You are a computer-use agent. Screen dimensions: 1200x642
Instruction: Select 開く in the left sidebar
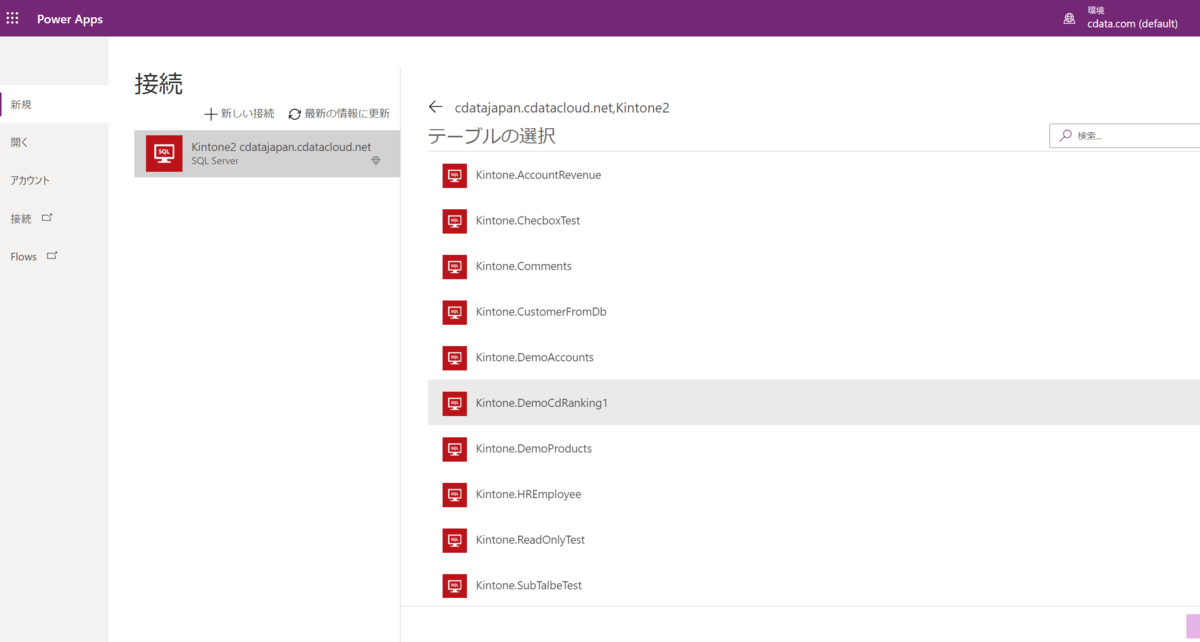coord(54,142)
